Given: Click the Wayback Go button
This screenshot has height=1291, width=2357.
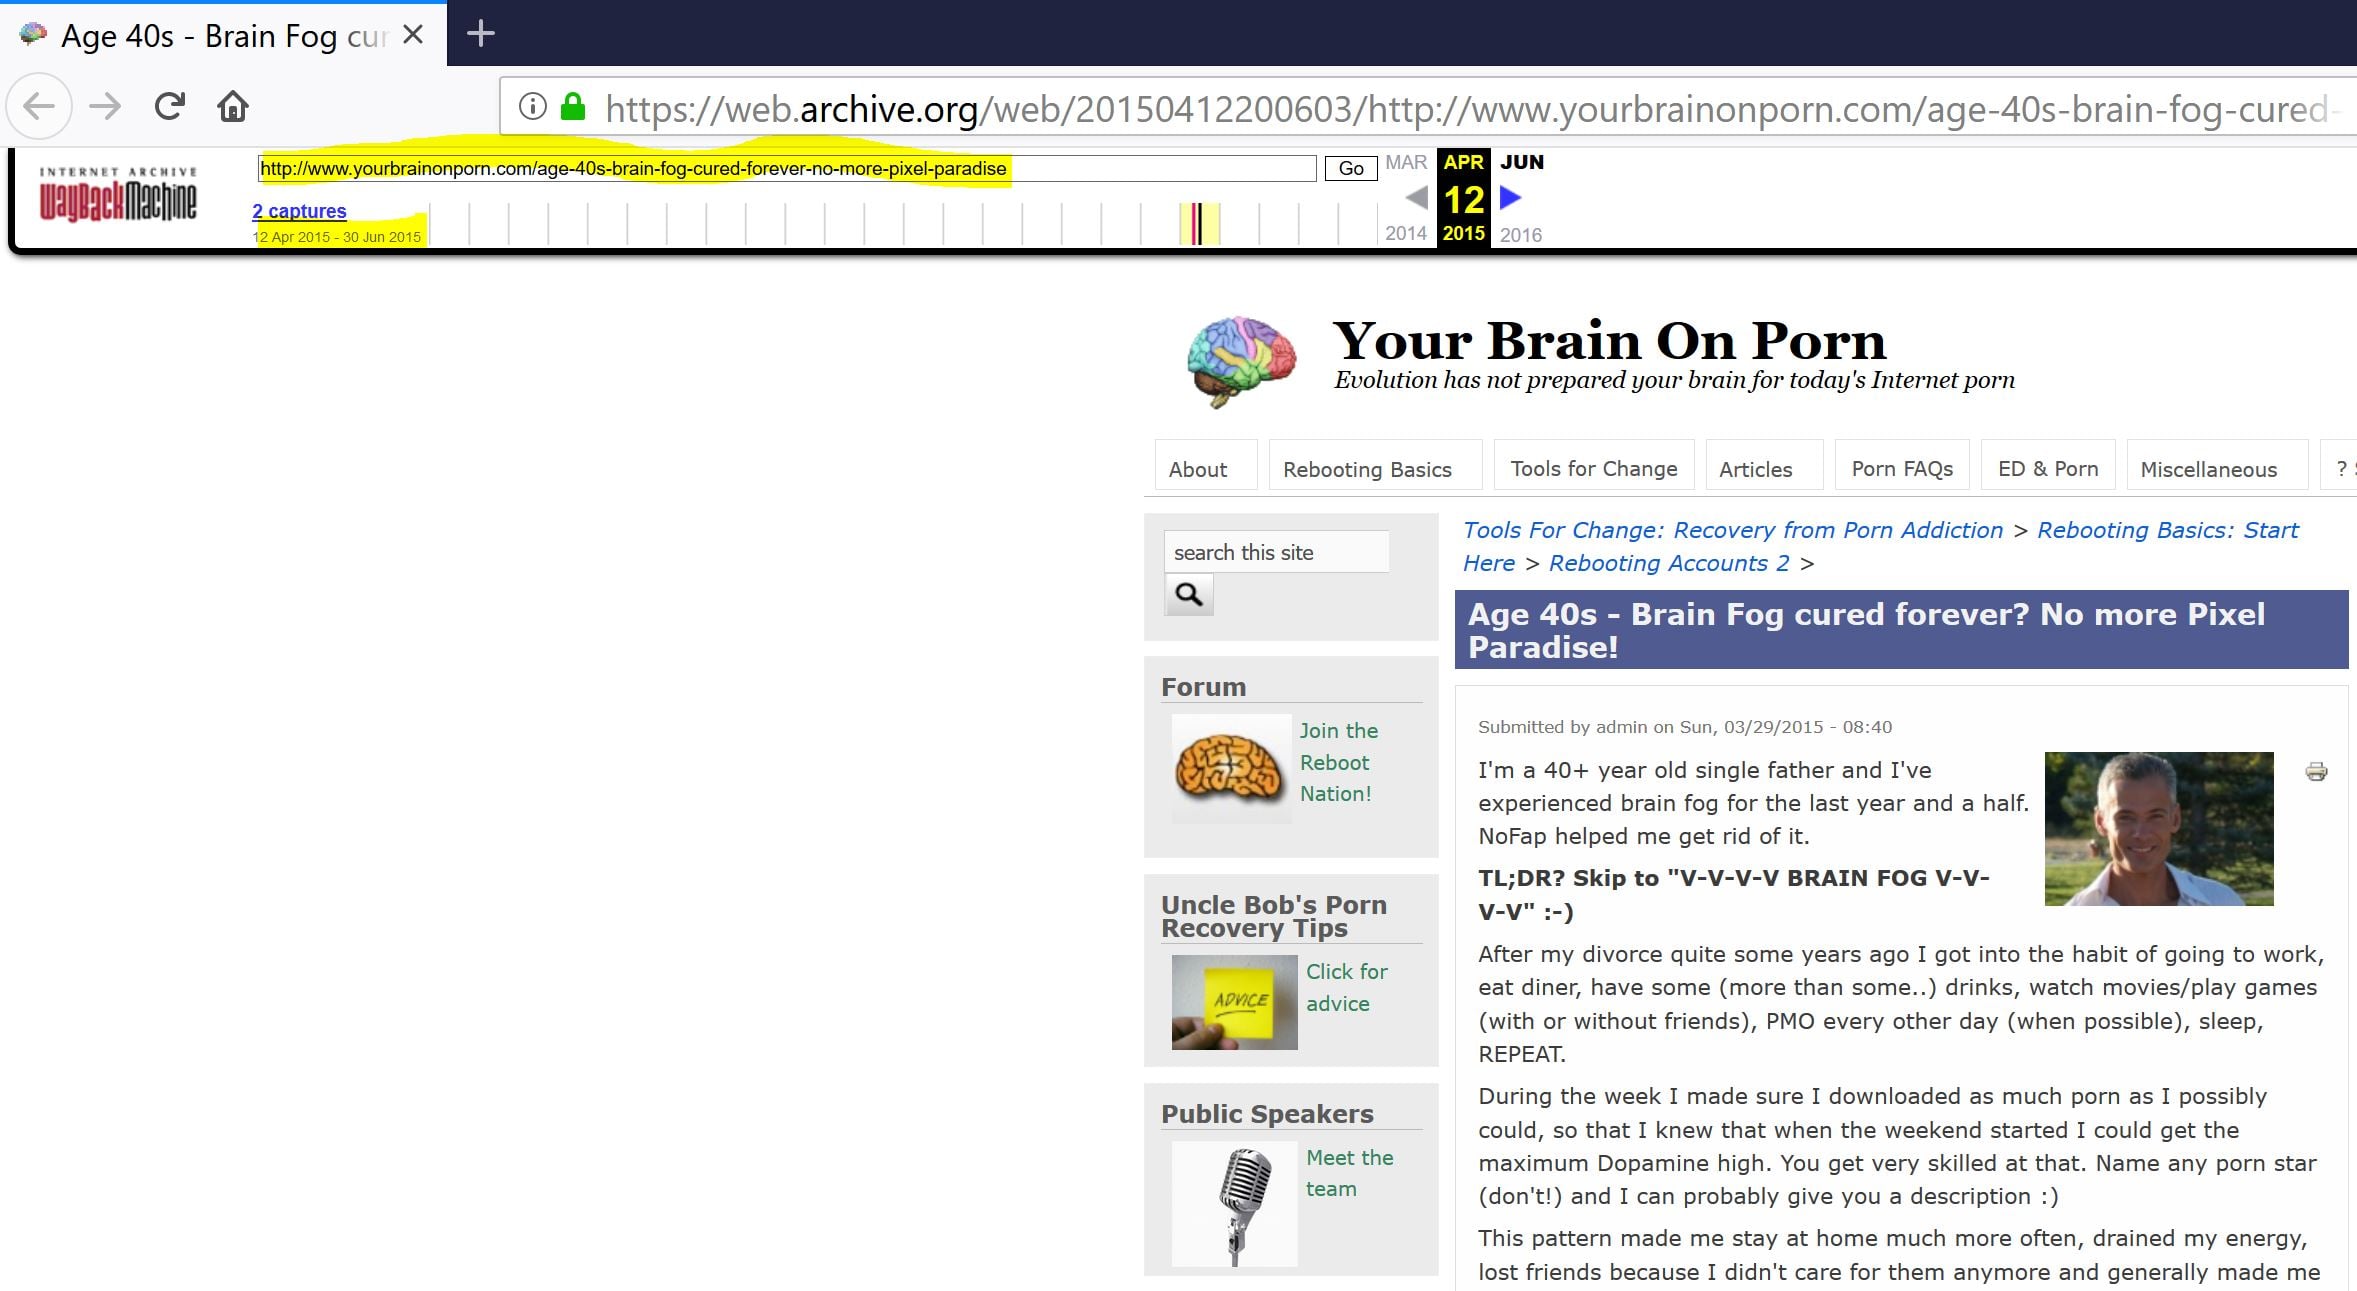Looking at the screenshot, I should click(1350, 168).
